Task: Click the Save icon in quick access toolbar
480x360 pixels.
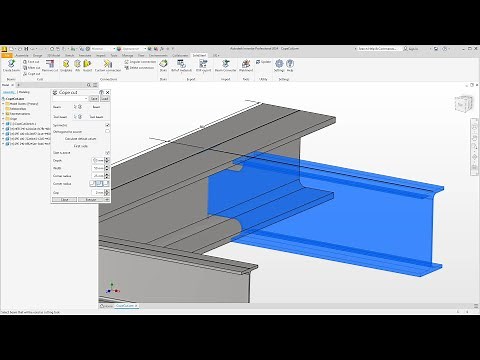Action: pos(26,49)
